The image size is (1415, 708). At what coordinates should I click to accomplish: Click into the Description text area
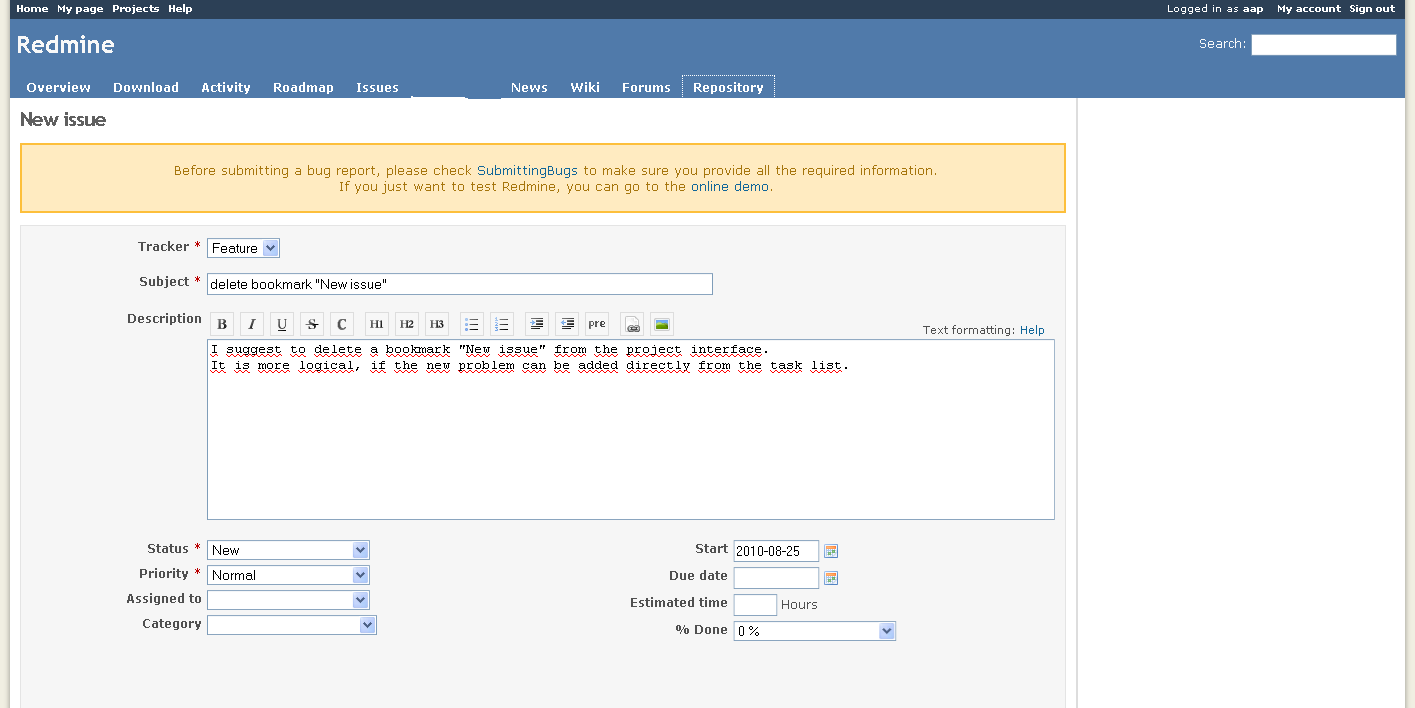[x=631, y=430]
